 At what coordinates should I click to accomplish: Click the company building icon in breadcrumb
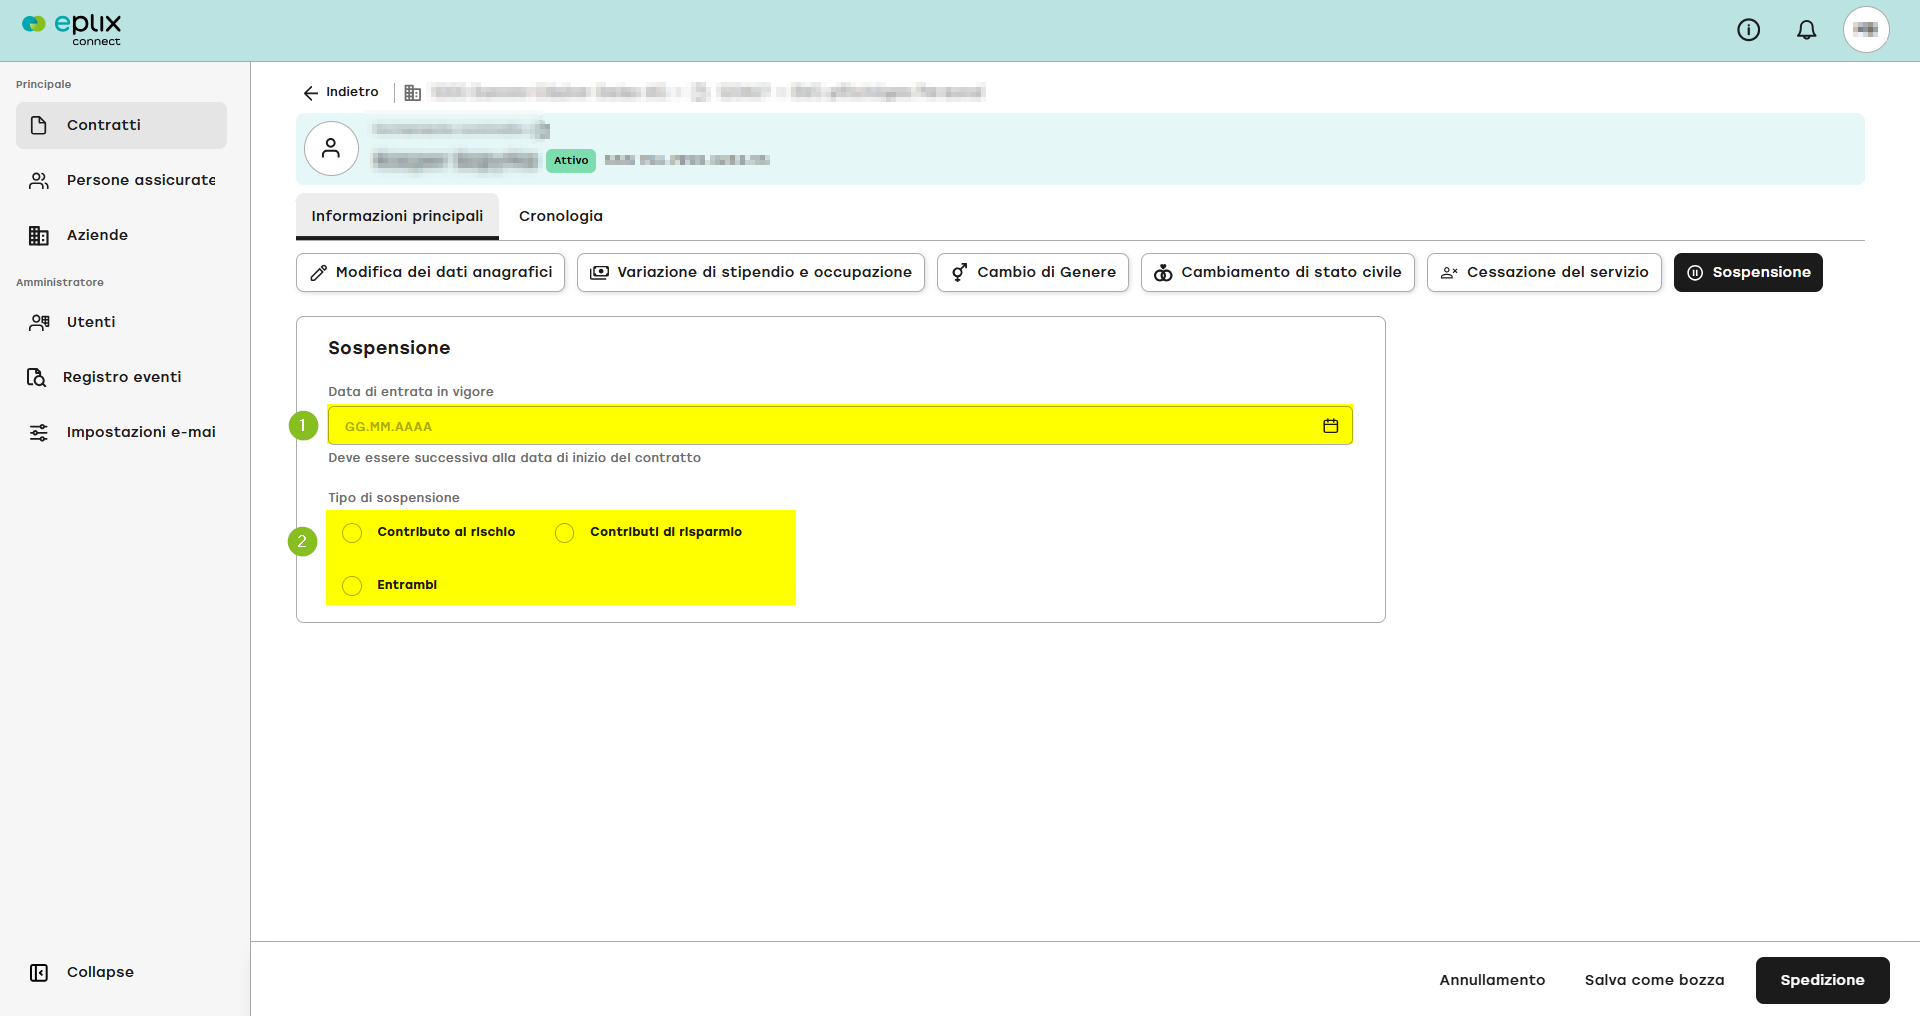coord(413,93)
